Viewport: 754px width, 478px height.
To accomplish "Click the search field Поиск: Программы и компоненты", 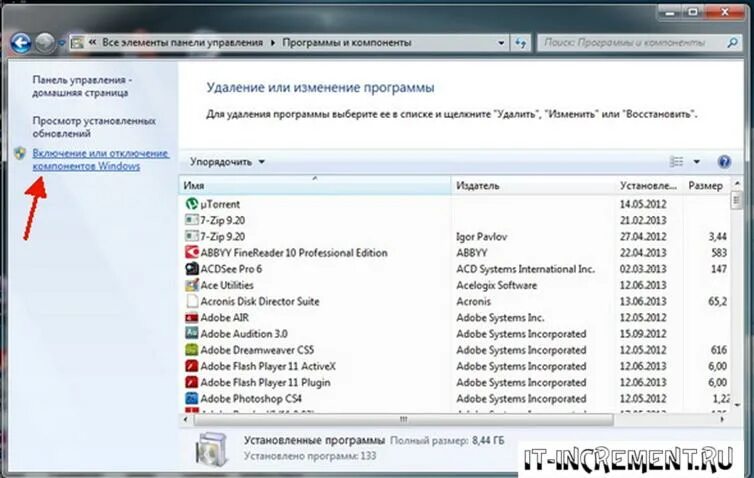I will click(631, 43).
